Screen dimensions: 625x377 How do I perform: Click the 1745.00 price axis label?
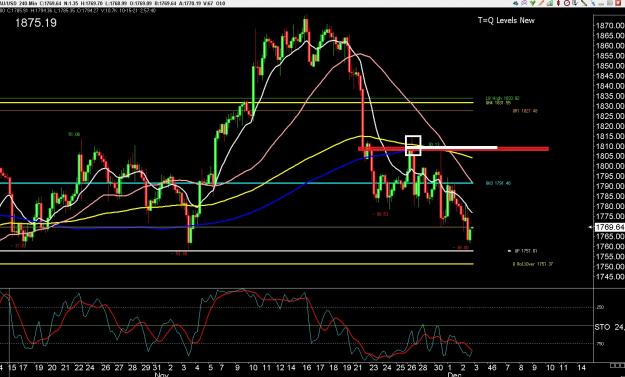(610, 277)
